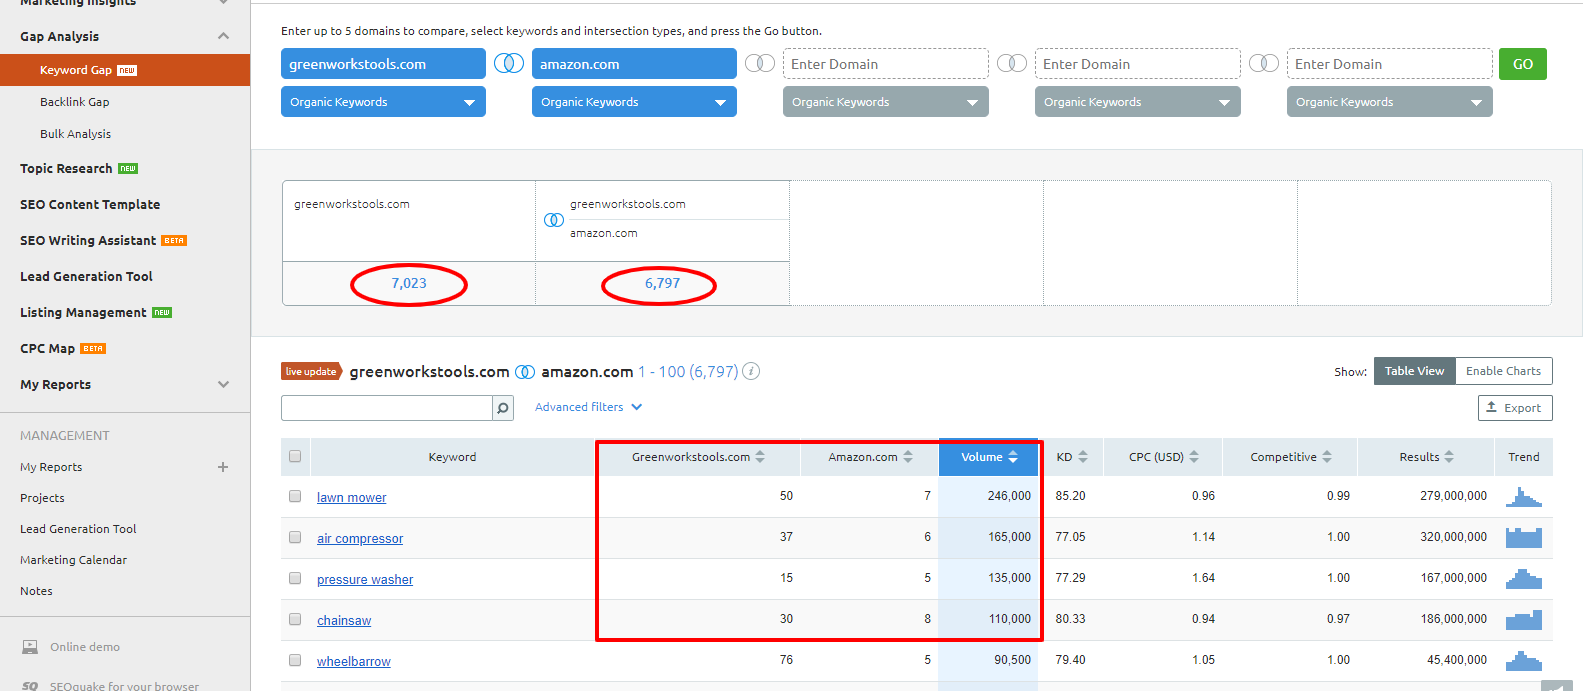Tick the chainsaw row checkbox
The image size is (1583, 691).
(295, 619)
